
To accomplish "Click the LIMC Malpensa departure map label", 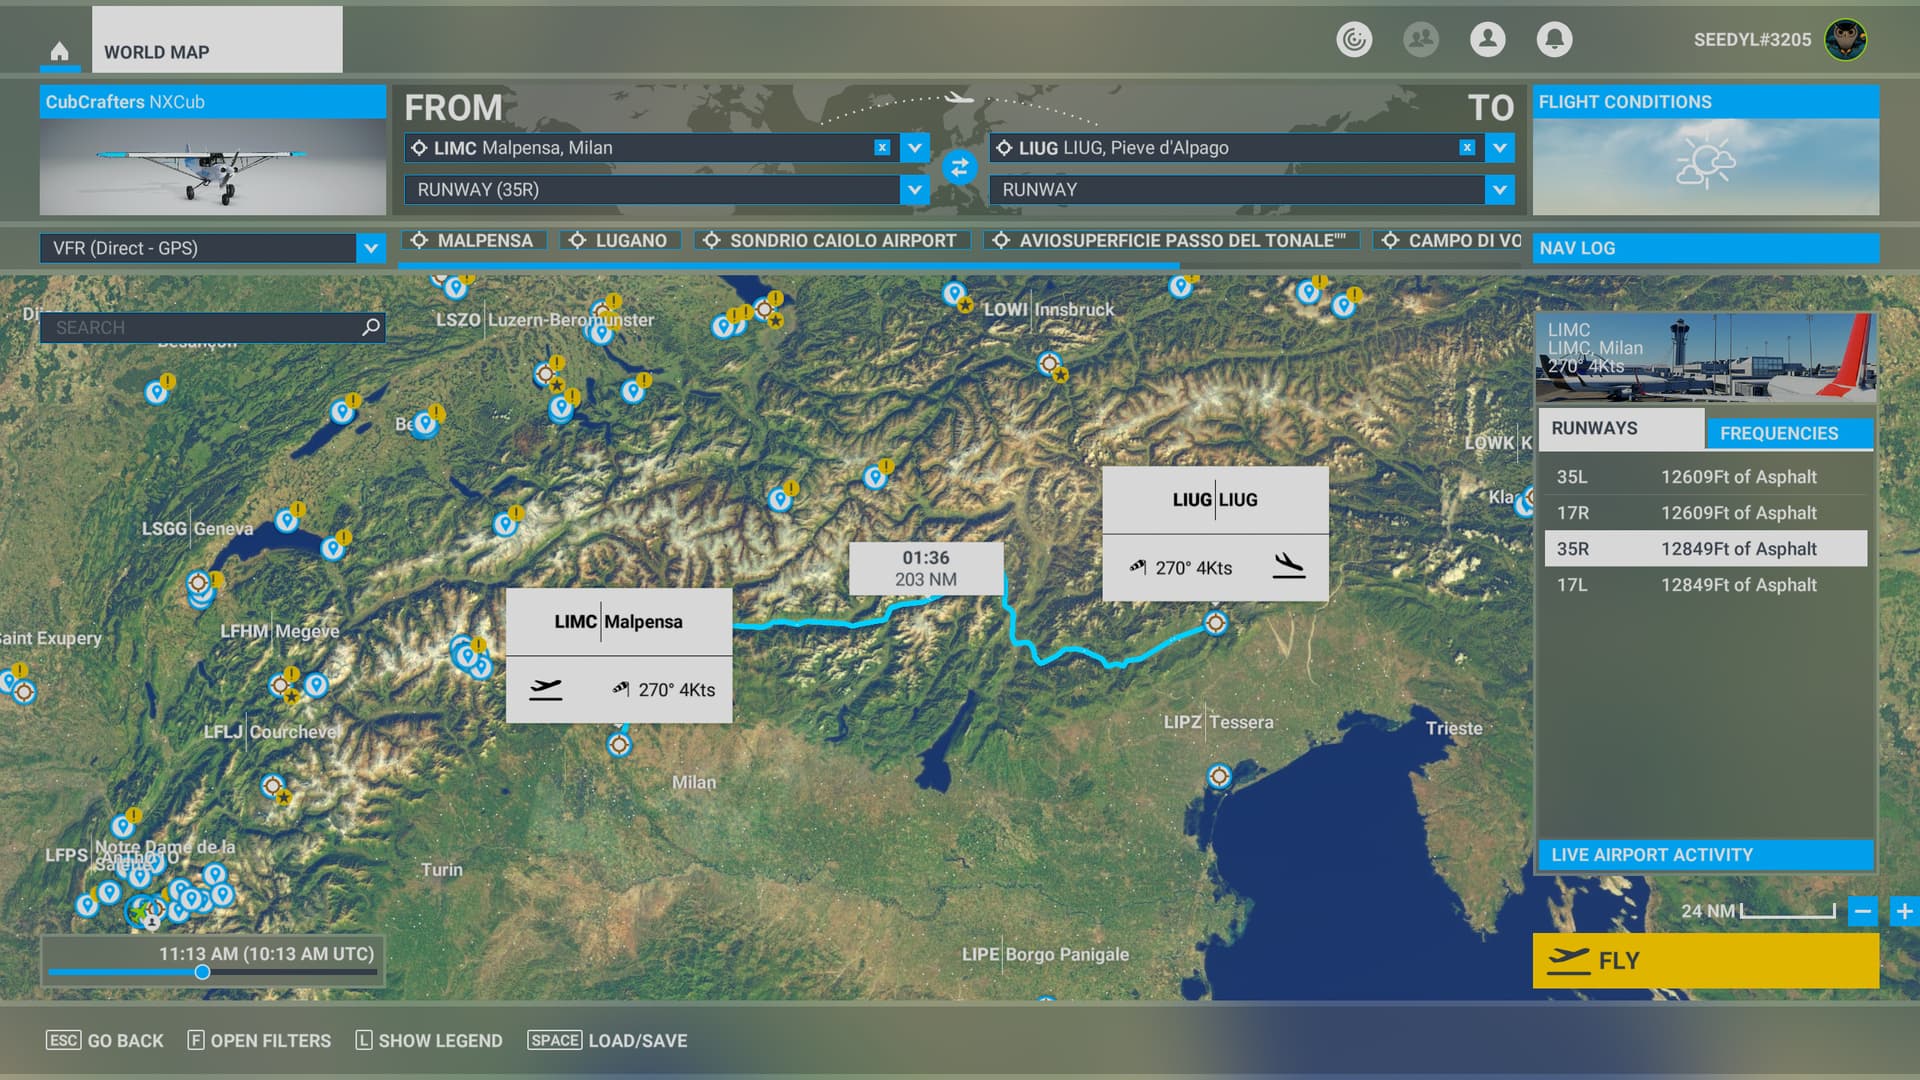I will pyautogui.click(x=619, y=622).
